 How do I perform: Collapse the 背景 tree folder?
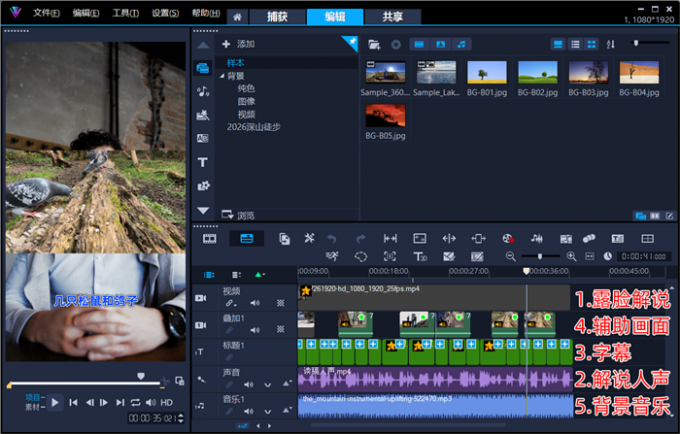222,76
